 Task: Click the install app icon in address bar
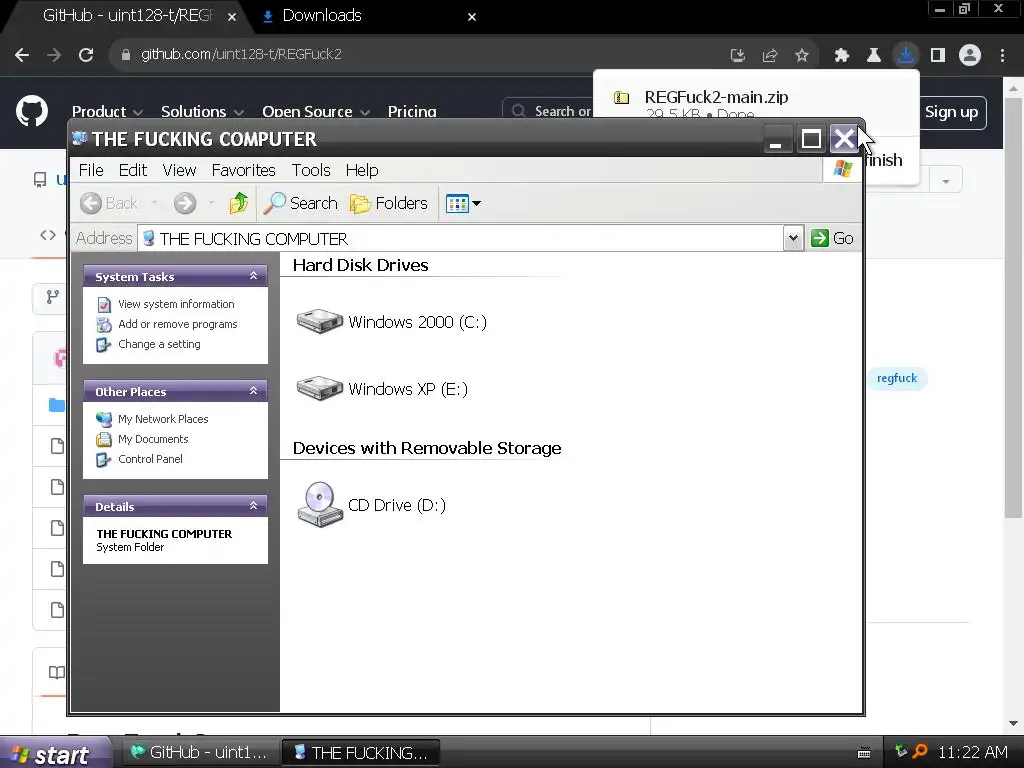click(x=738, y=56)
